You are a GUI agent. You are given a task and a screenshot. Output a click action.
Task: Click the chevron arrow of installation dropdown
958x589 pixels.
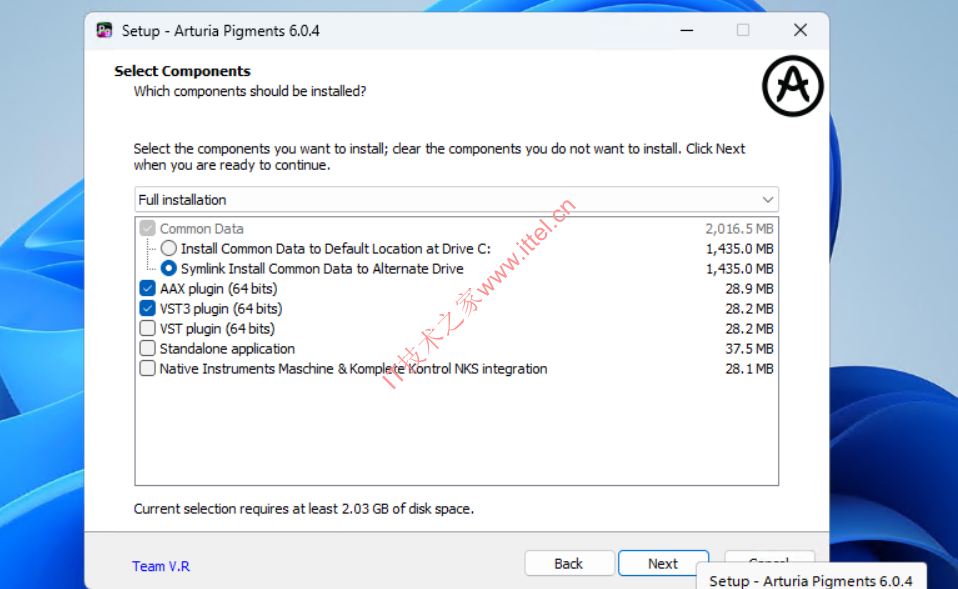(767, 200)
